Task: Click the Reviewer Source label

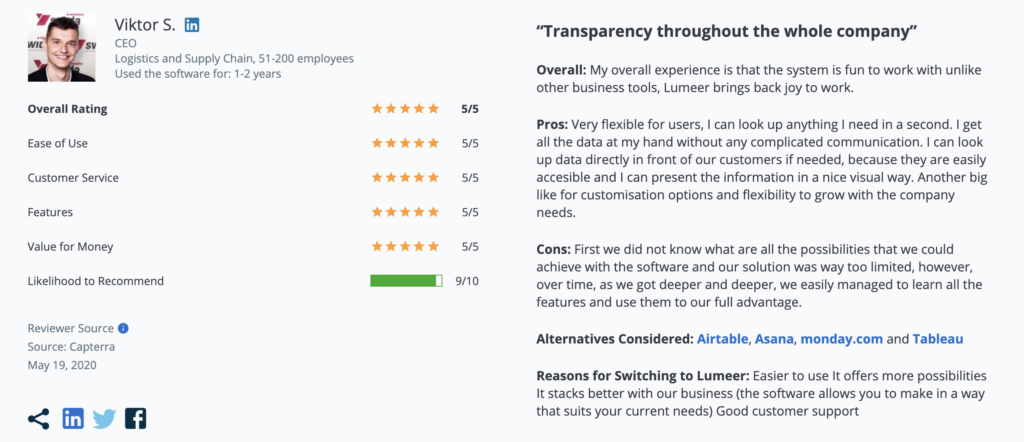Action: [x=71, y=328]
